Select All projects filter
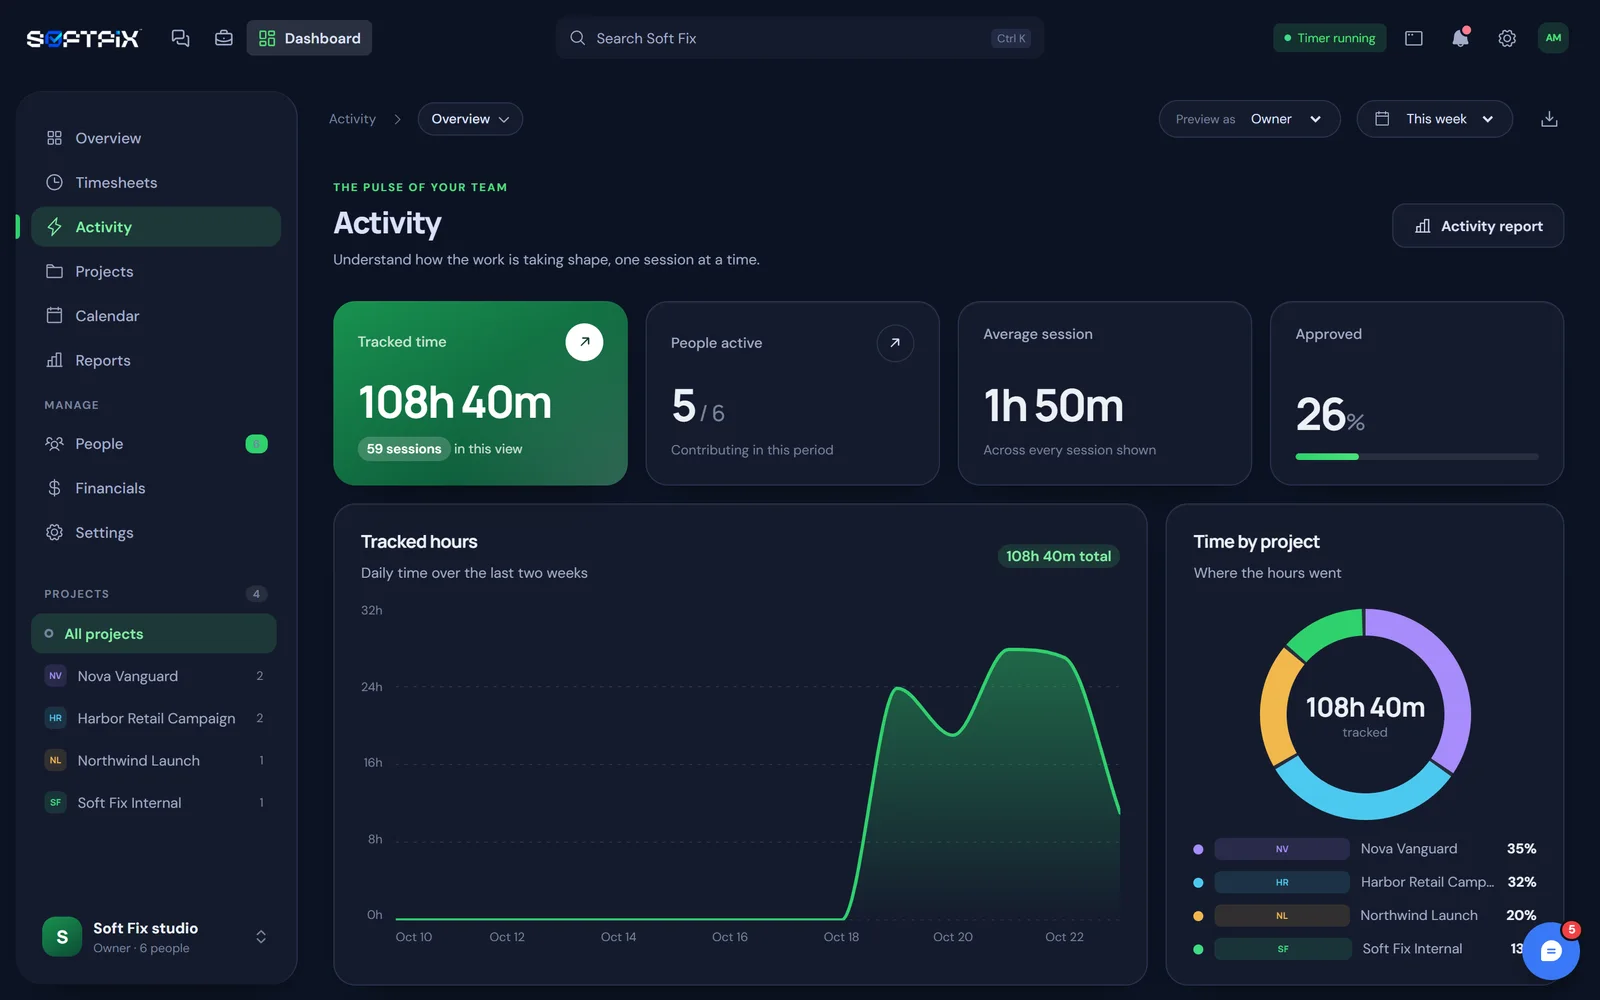The width and height of the screenshot is (1600, 1000). (x=154, y=634)
